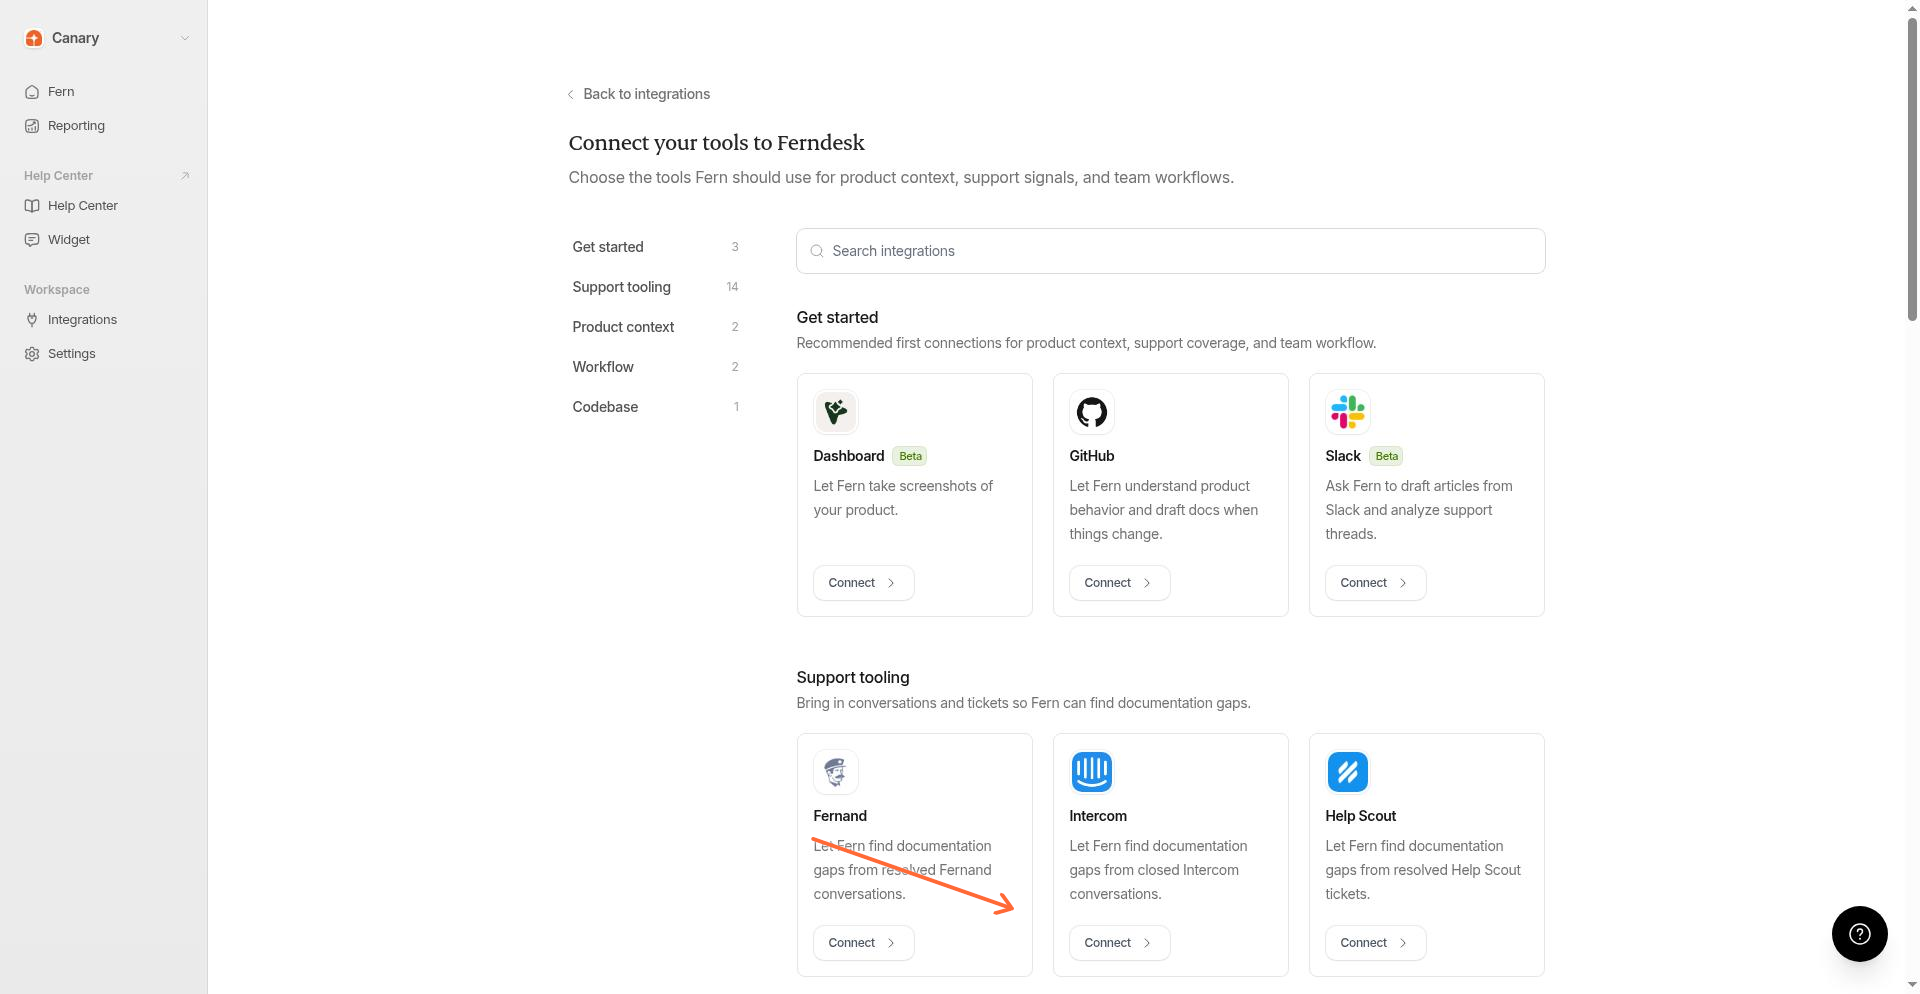The image size is (1920, 994).
Task: Jump to Workflow category
Action: (x=656, y=367)
